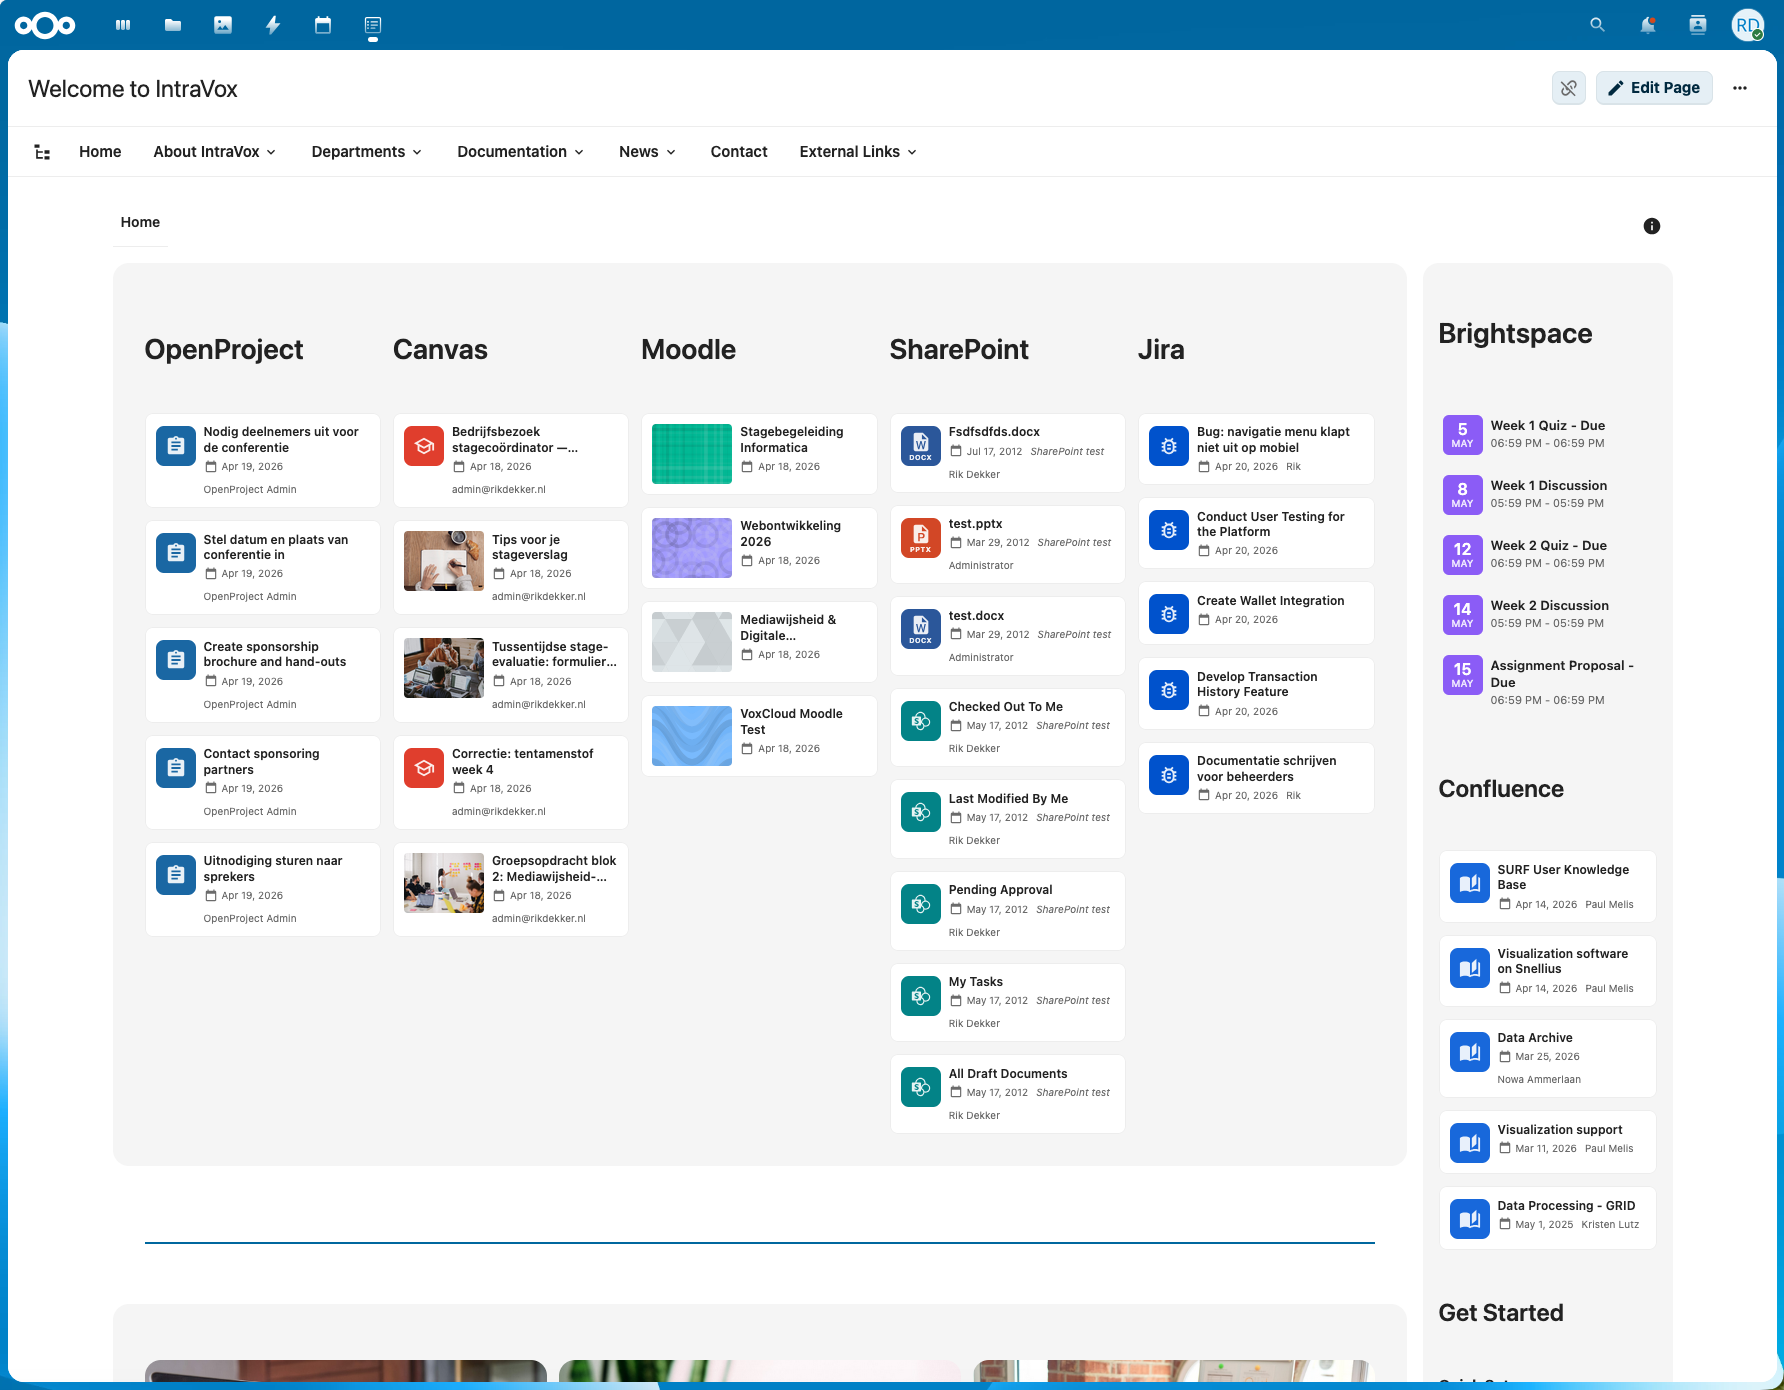Click the Edit Page button
The image size is (1784, 1390).
(x=1654, y=88)
